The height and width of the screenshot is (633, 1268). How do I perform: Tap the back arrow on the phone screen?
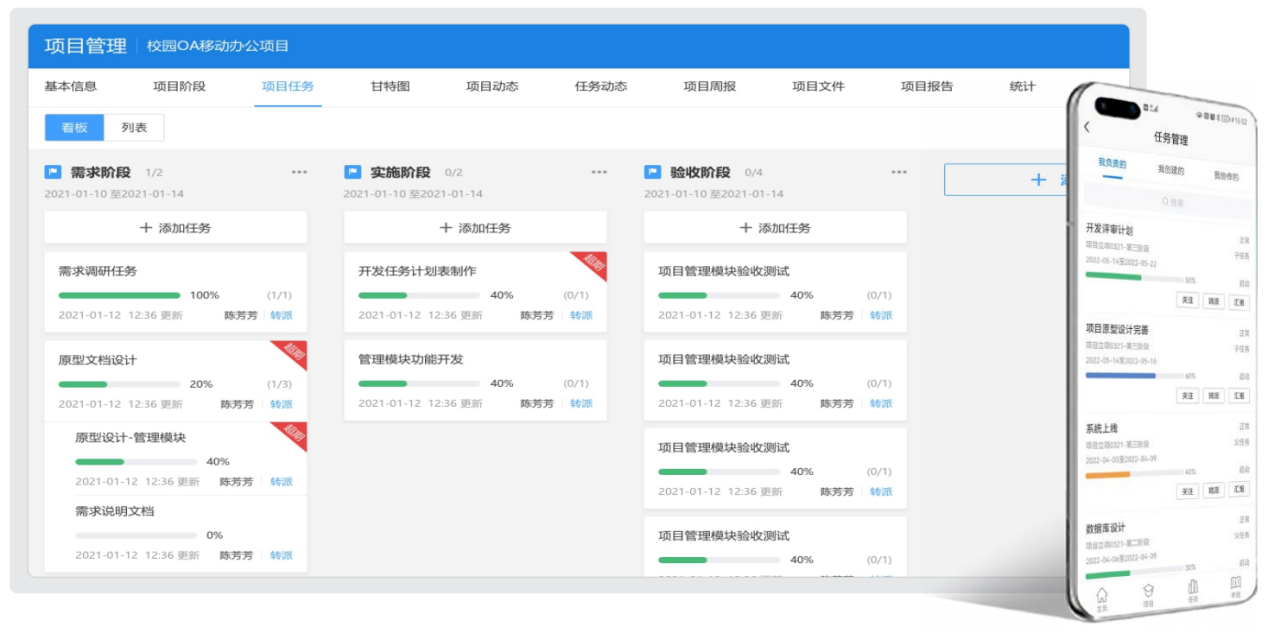tap(1087, 127)
